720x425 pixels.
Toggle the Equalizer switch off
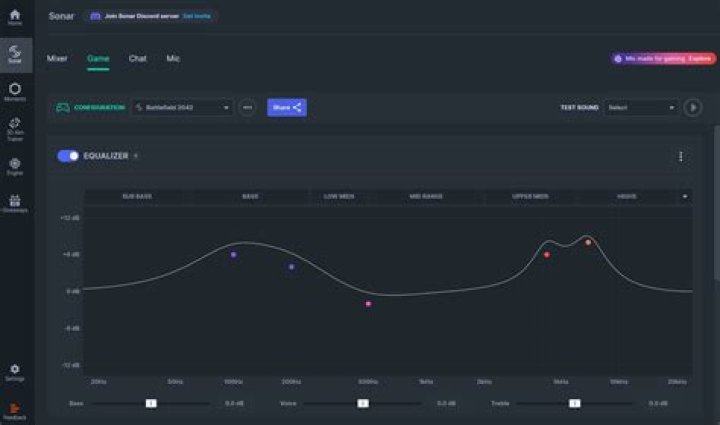[68, 156]
